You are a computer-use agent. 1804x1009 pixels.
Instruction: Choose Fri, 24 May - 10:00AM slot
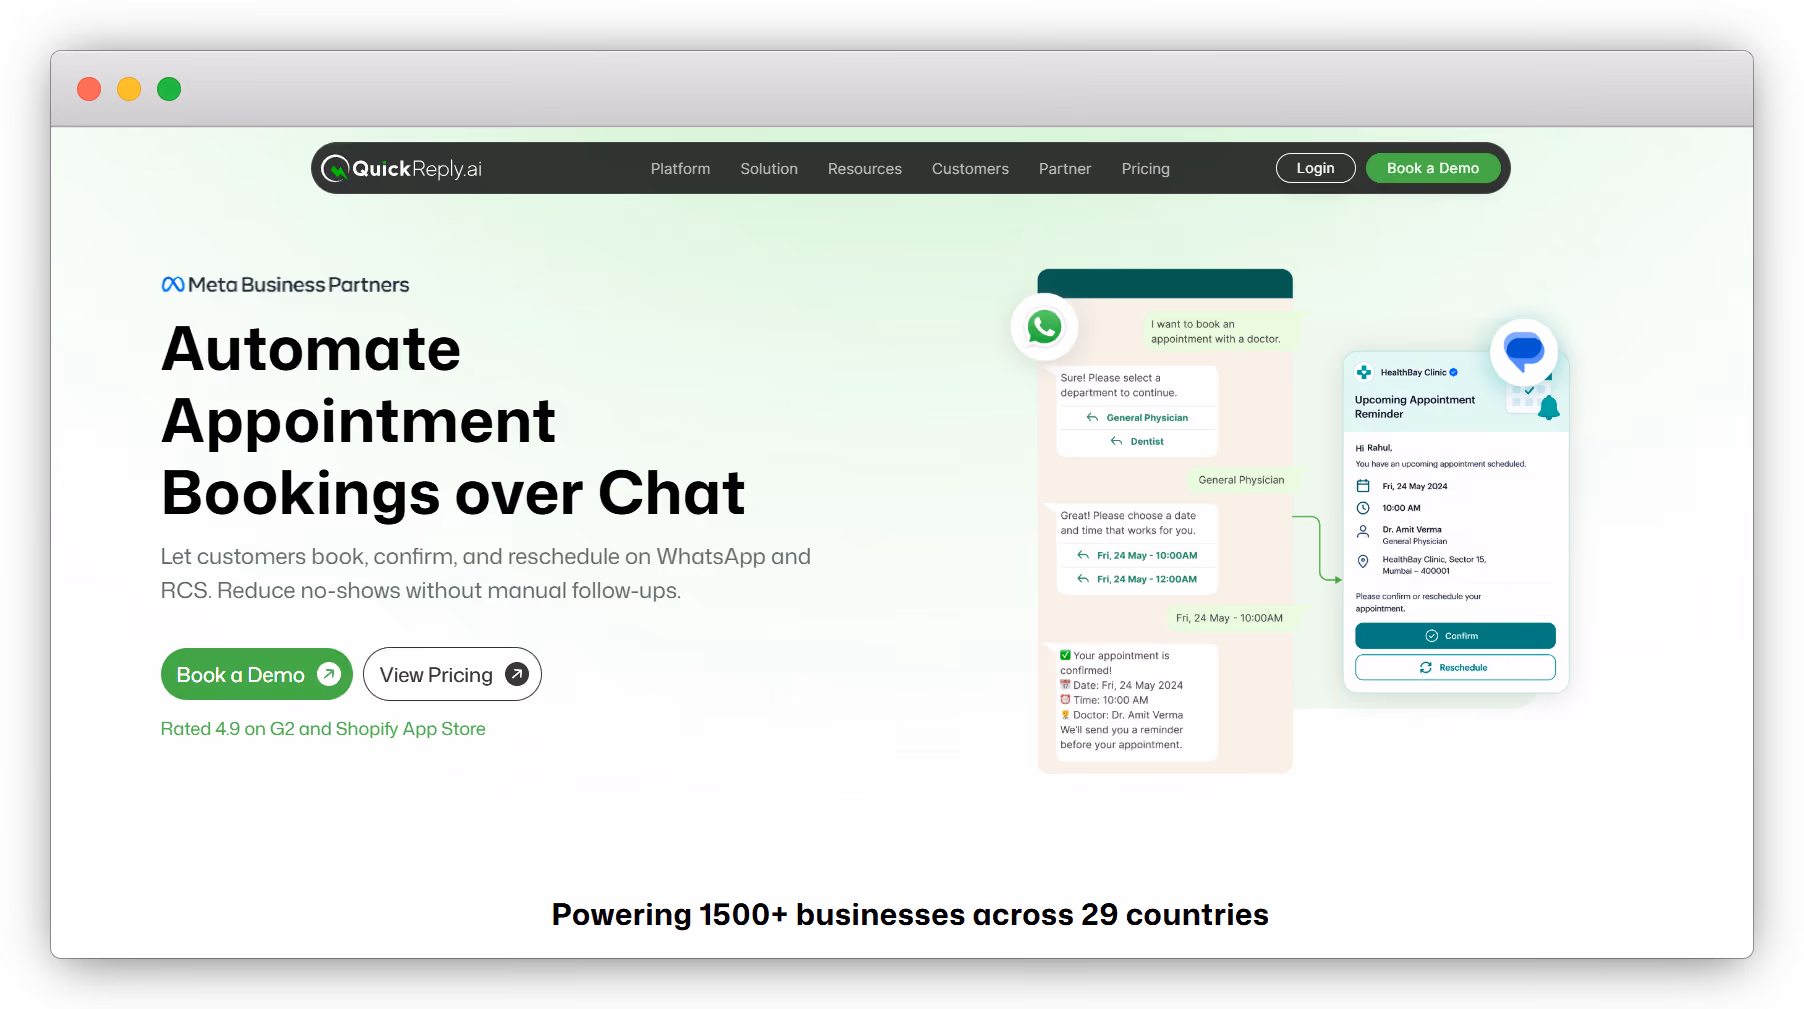coord(1137,555)
